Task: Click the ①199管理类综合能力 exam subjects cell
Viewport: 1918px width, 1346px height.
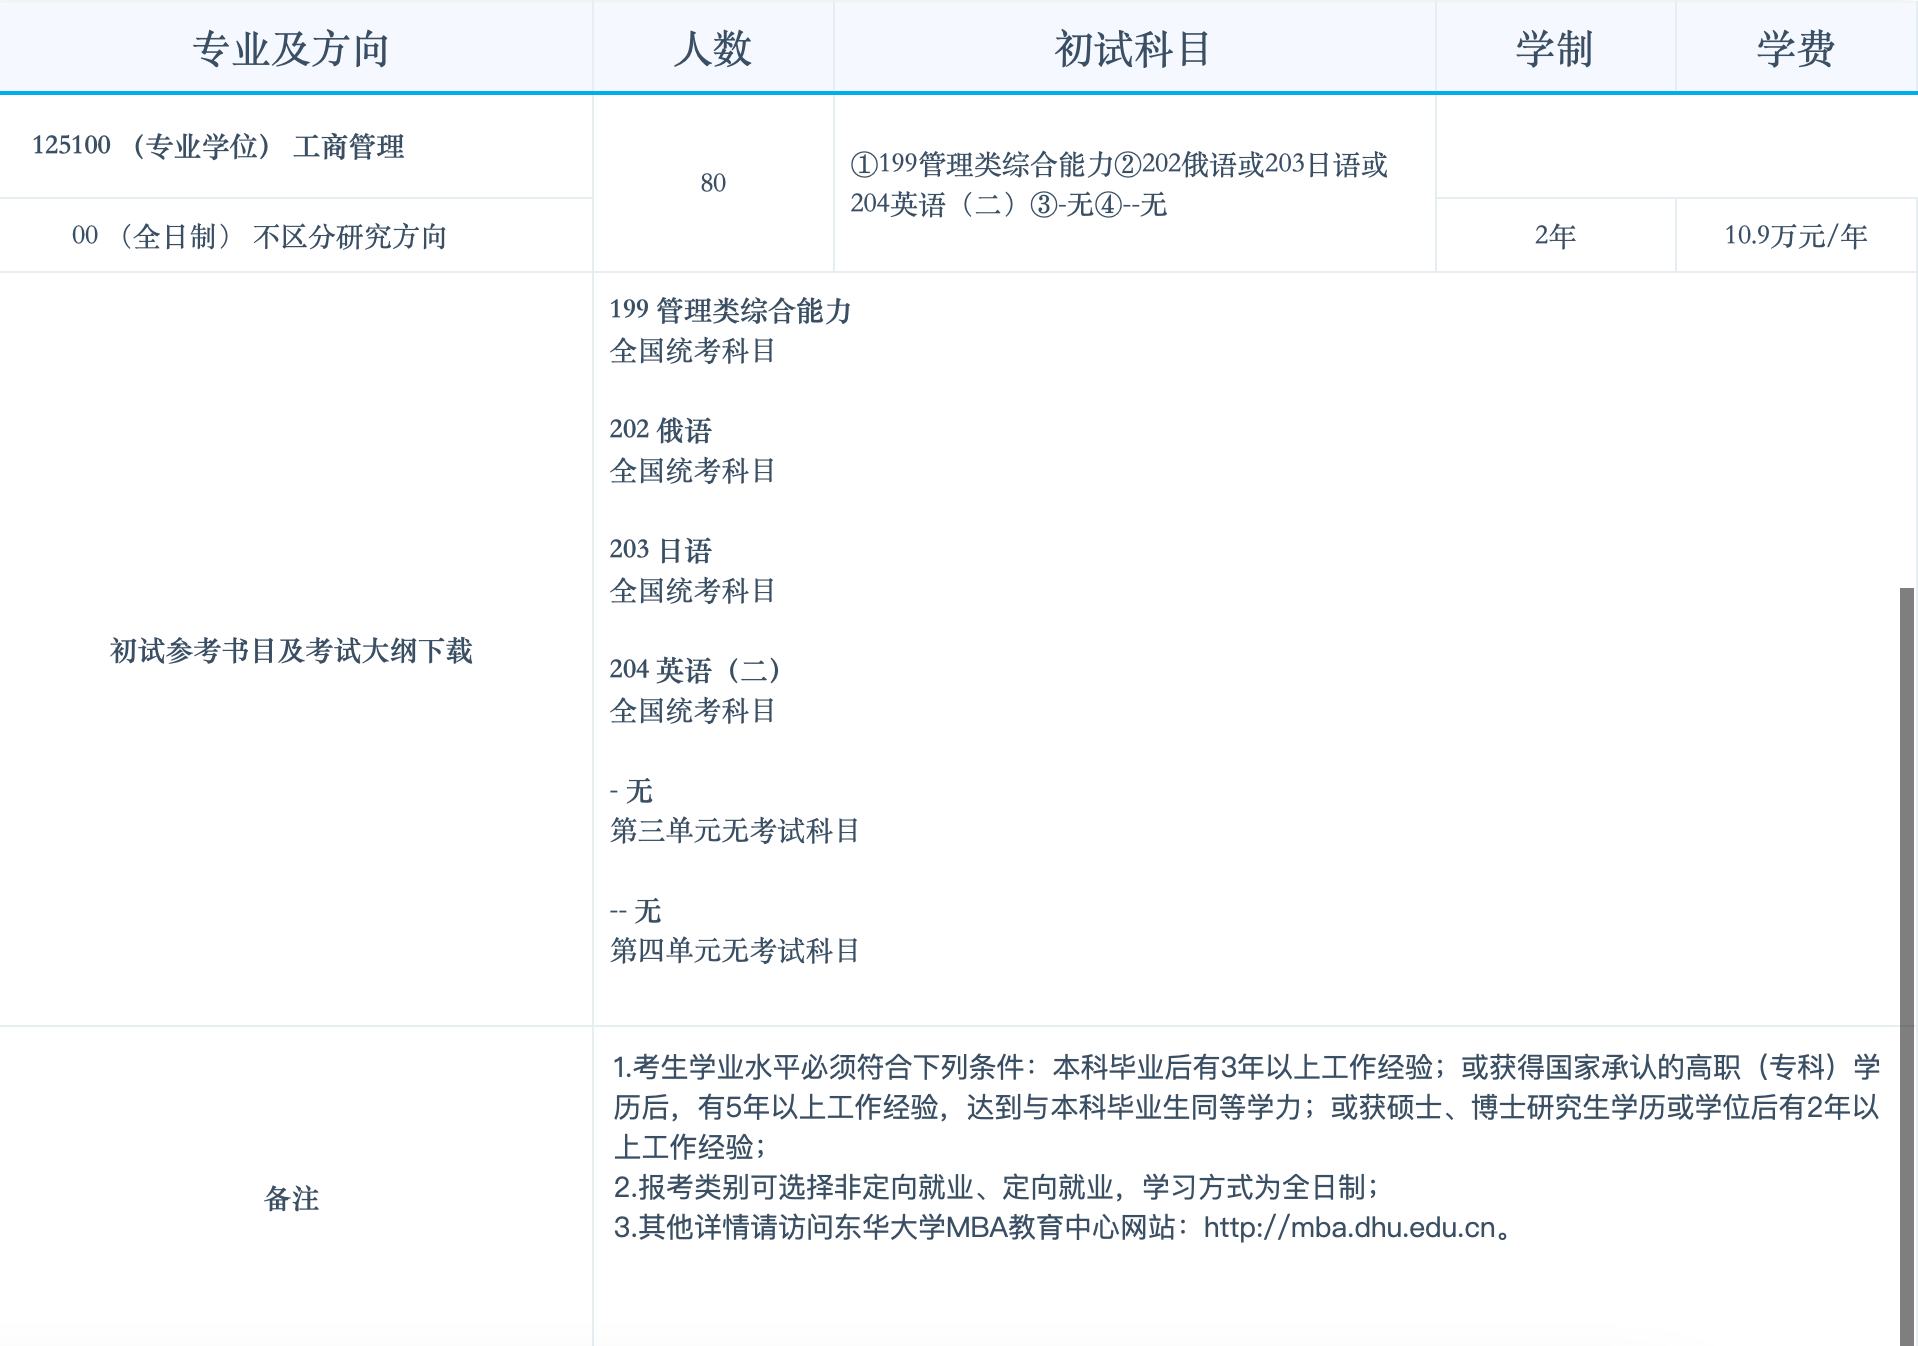Action: click(1134, 183)
